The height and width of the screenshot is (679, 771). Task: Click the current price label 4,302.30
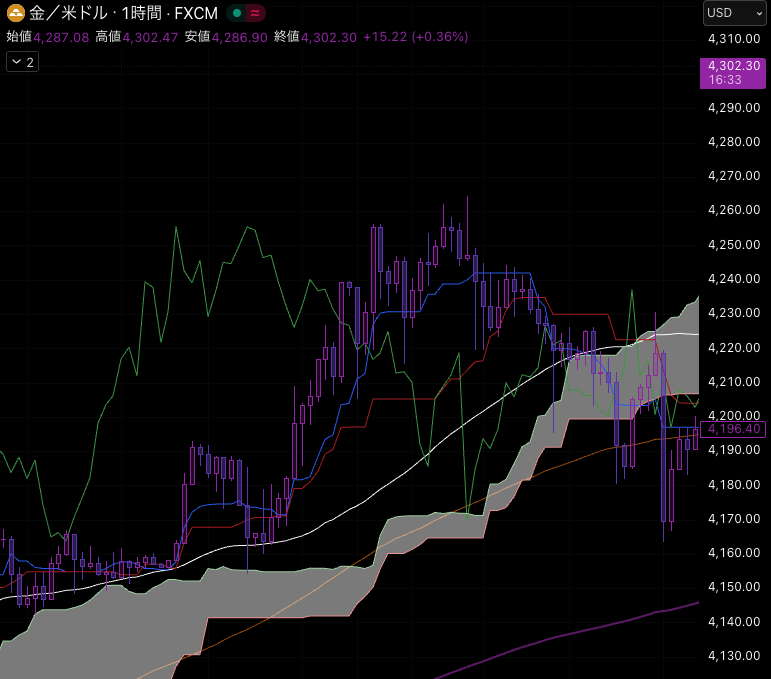coord(734,66)
